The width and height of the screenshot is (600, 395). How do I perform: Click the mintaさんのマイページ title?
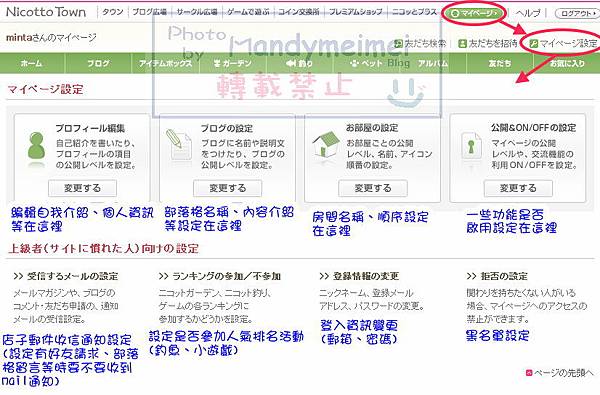[x=51, y=38]
